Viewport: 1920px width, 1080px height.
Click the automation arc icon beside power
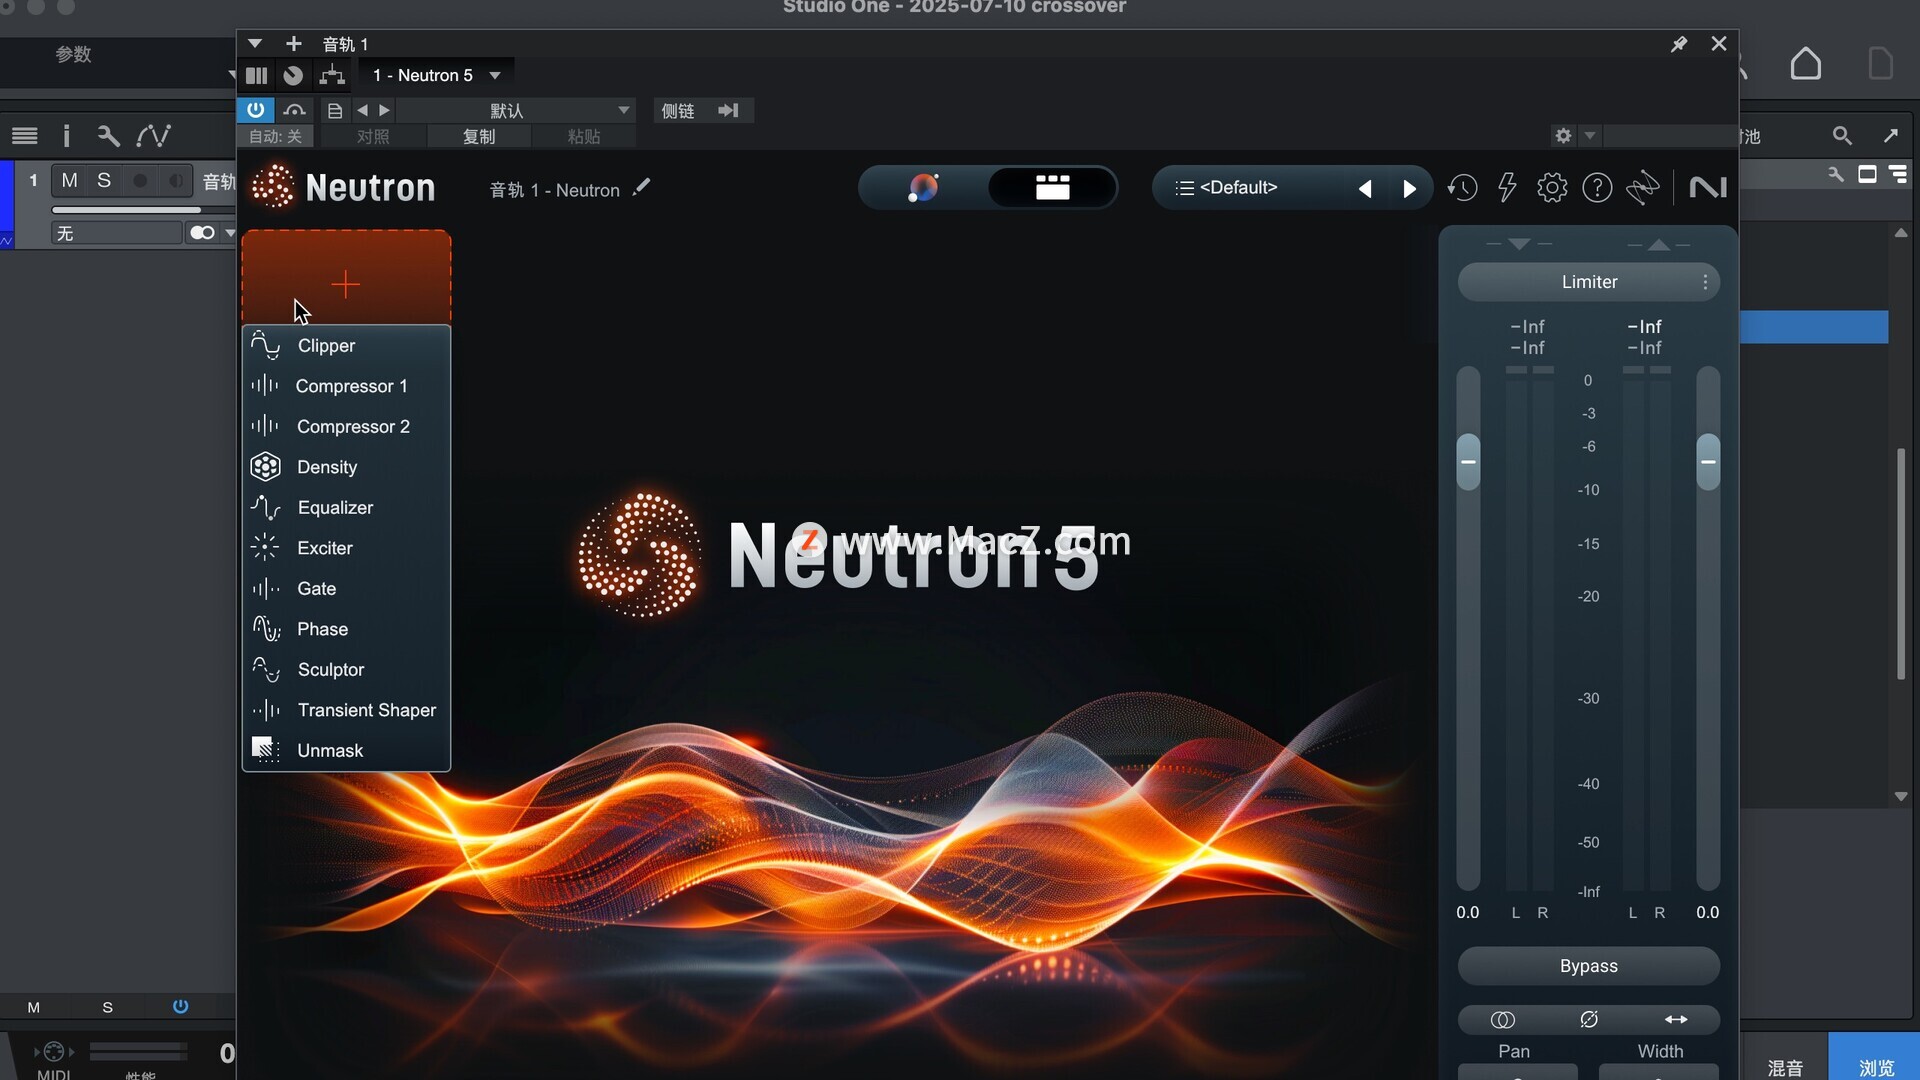(x=294, y=110)
